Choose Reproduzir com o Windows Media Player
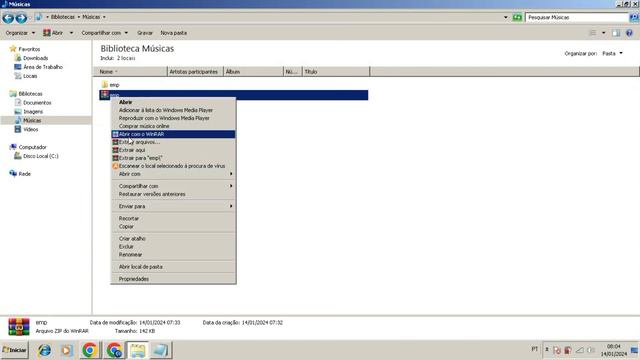 (x=173, y=118)
